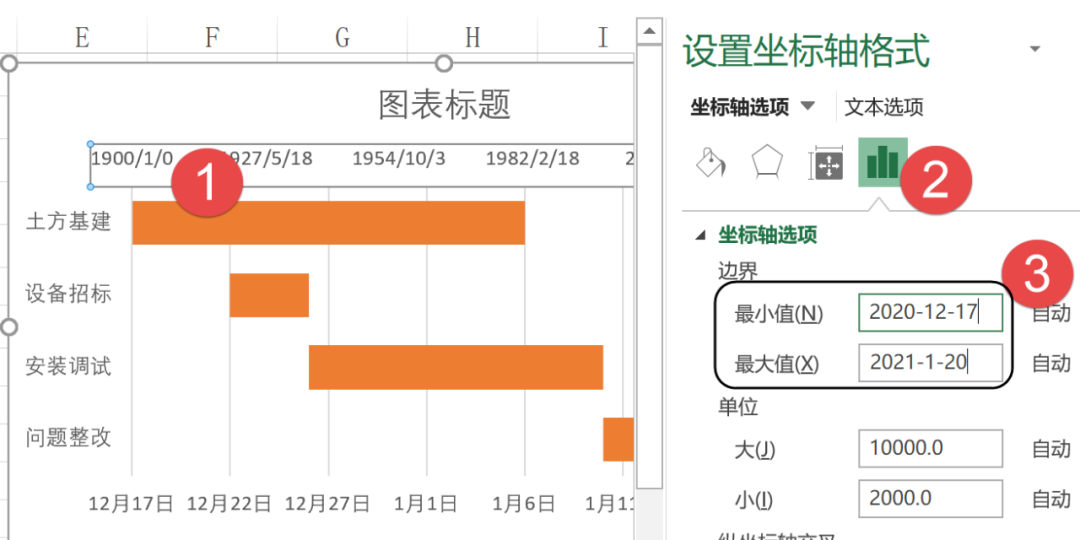Click 自动 button beside 最小值
This screenshot has height=540, width=1080.
pyautogui.click(x=1052, y=313)
